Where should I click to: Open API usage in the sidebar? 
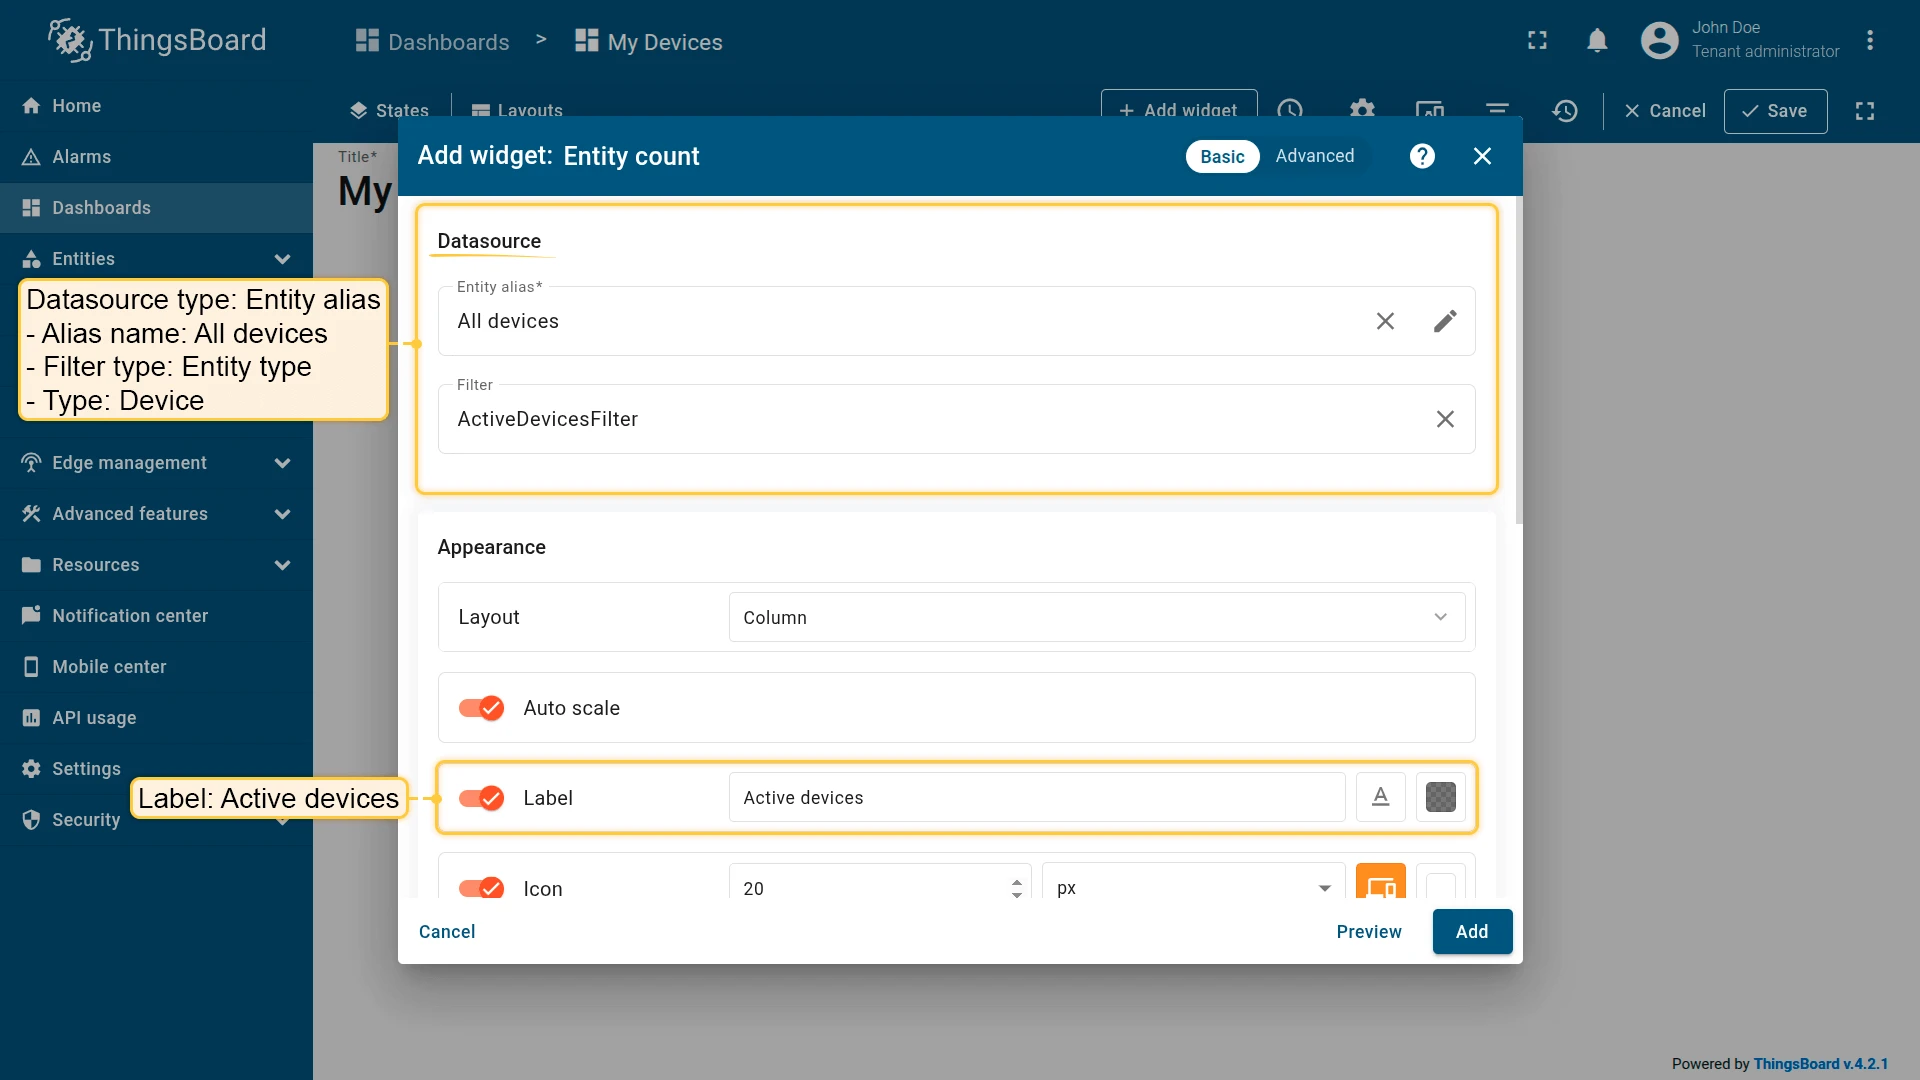[x=156, y=718]
